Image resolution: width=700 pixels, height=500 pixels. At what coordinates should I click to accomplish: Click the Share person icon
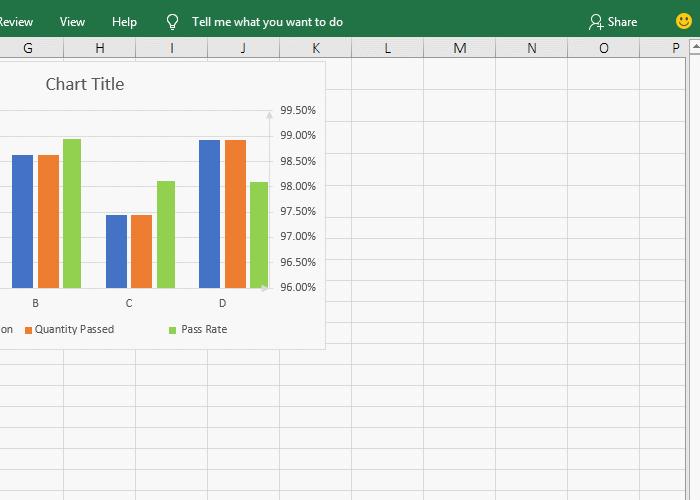click(x=596, y=21)
